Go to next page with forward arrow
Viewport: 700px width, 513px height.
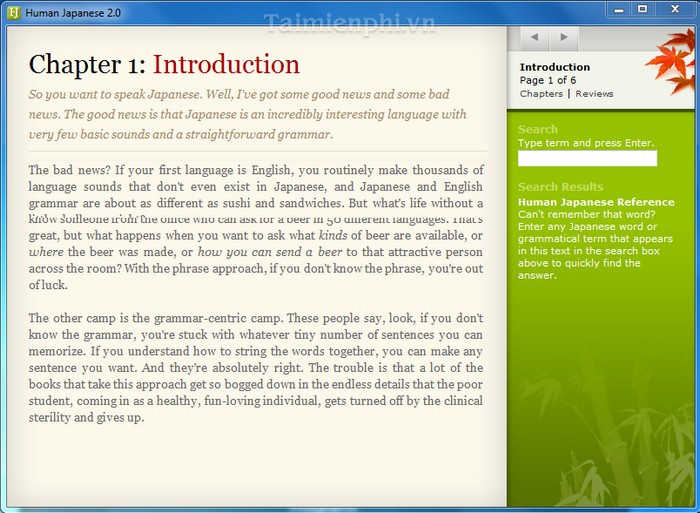pyautogui.click(x=564, y=38)
